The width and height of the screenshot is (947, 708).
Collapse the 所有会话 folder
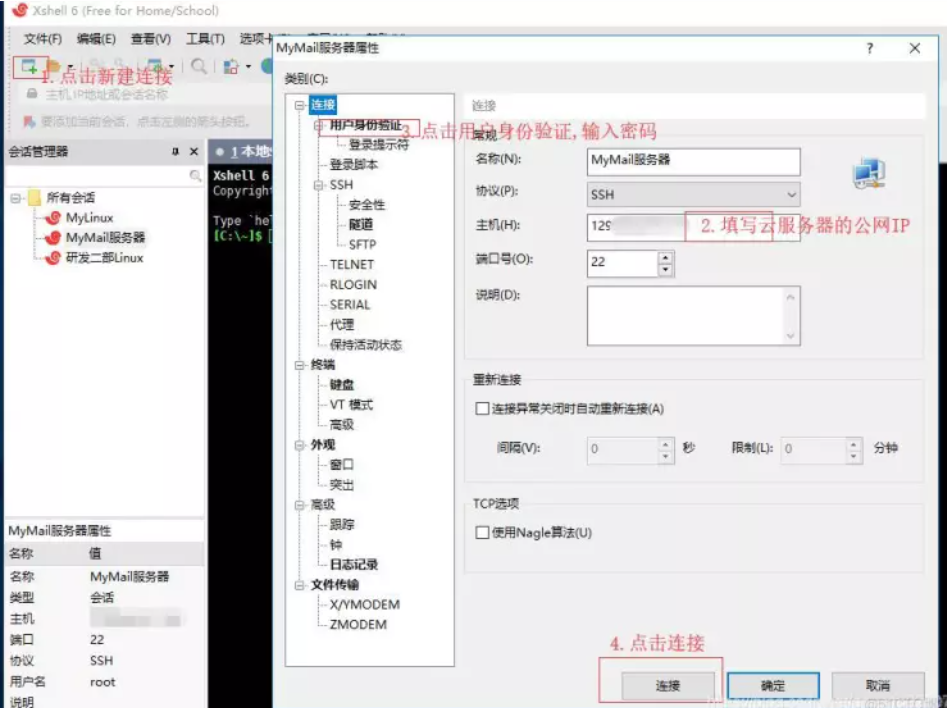coord(15,198)
